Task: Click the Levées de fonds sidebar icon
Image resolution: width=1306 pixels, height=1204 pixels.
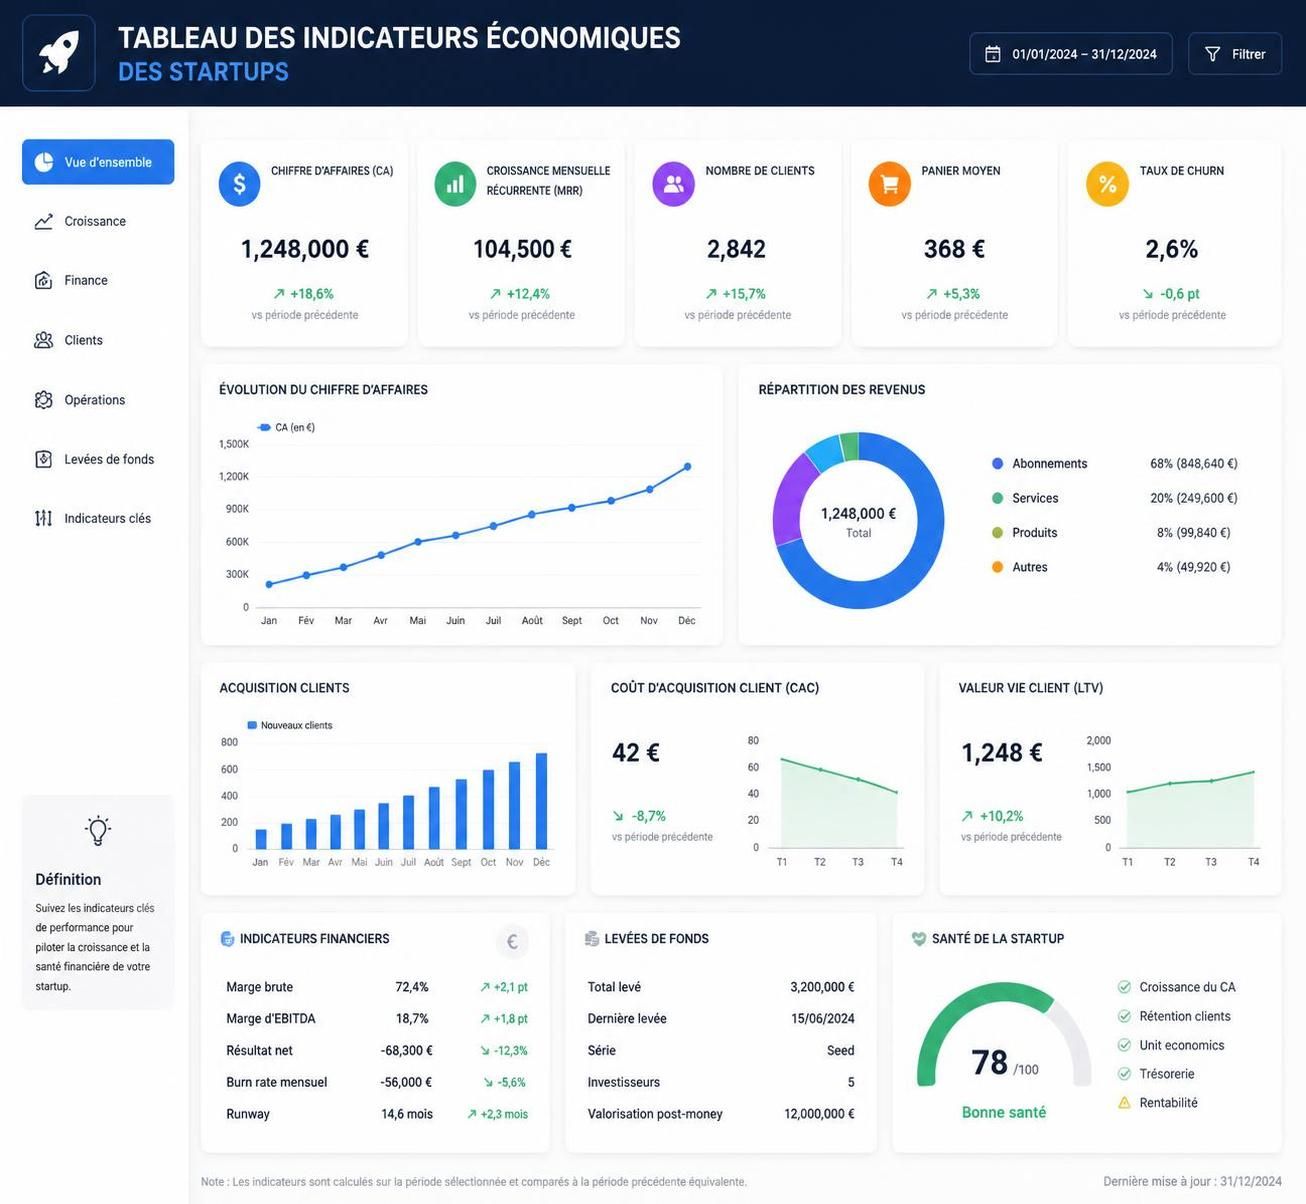Action: 44,459
